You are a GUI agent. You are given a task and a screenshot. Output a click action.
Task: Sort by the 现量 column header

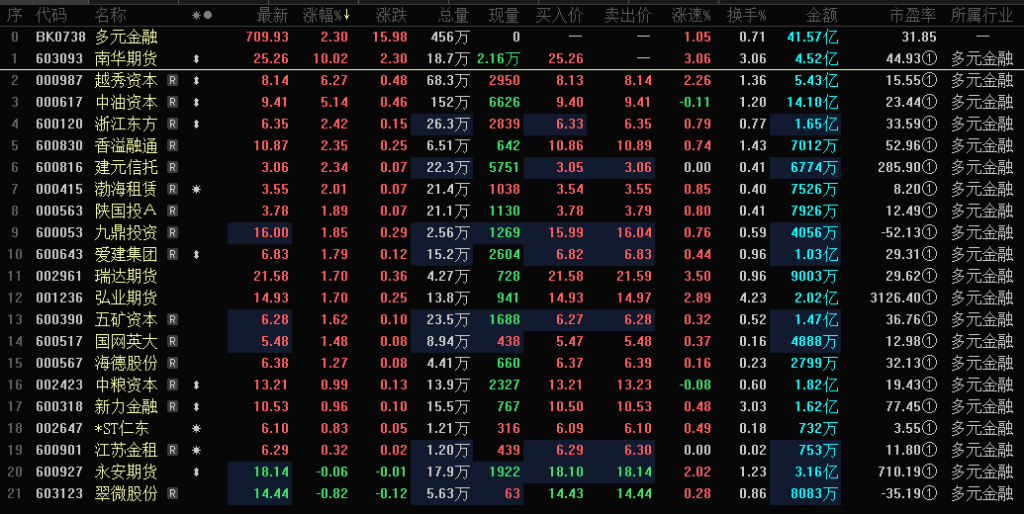[504, 15]
